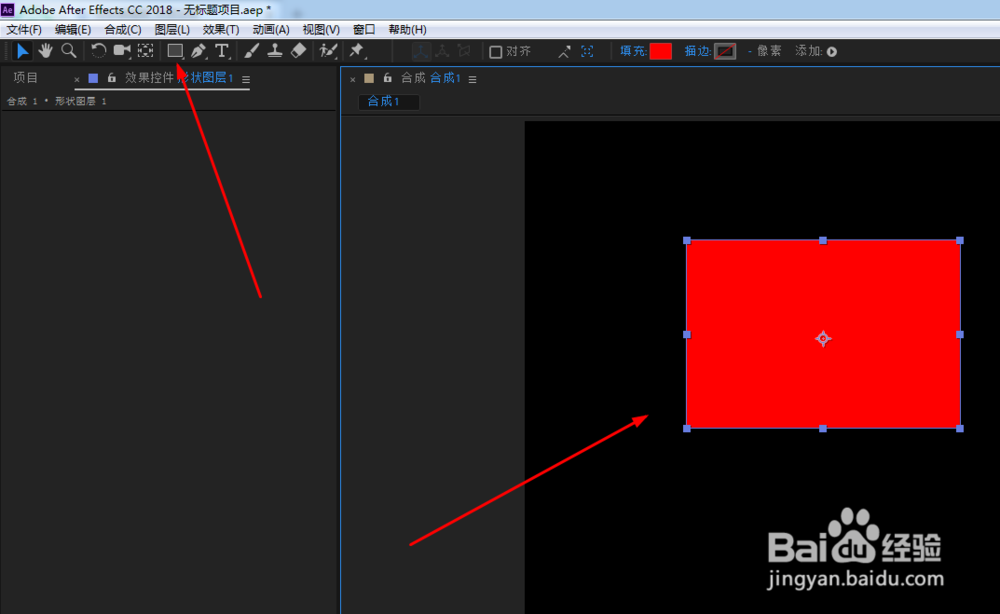Image resolution: width=1000 pixels, height=614 pixels.
Task: Click the 合成1 breadcrumb button
Action: click(388, 101)
